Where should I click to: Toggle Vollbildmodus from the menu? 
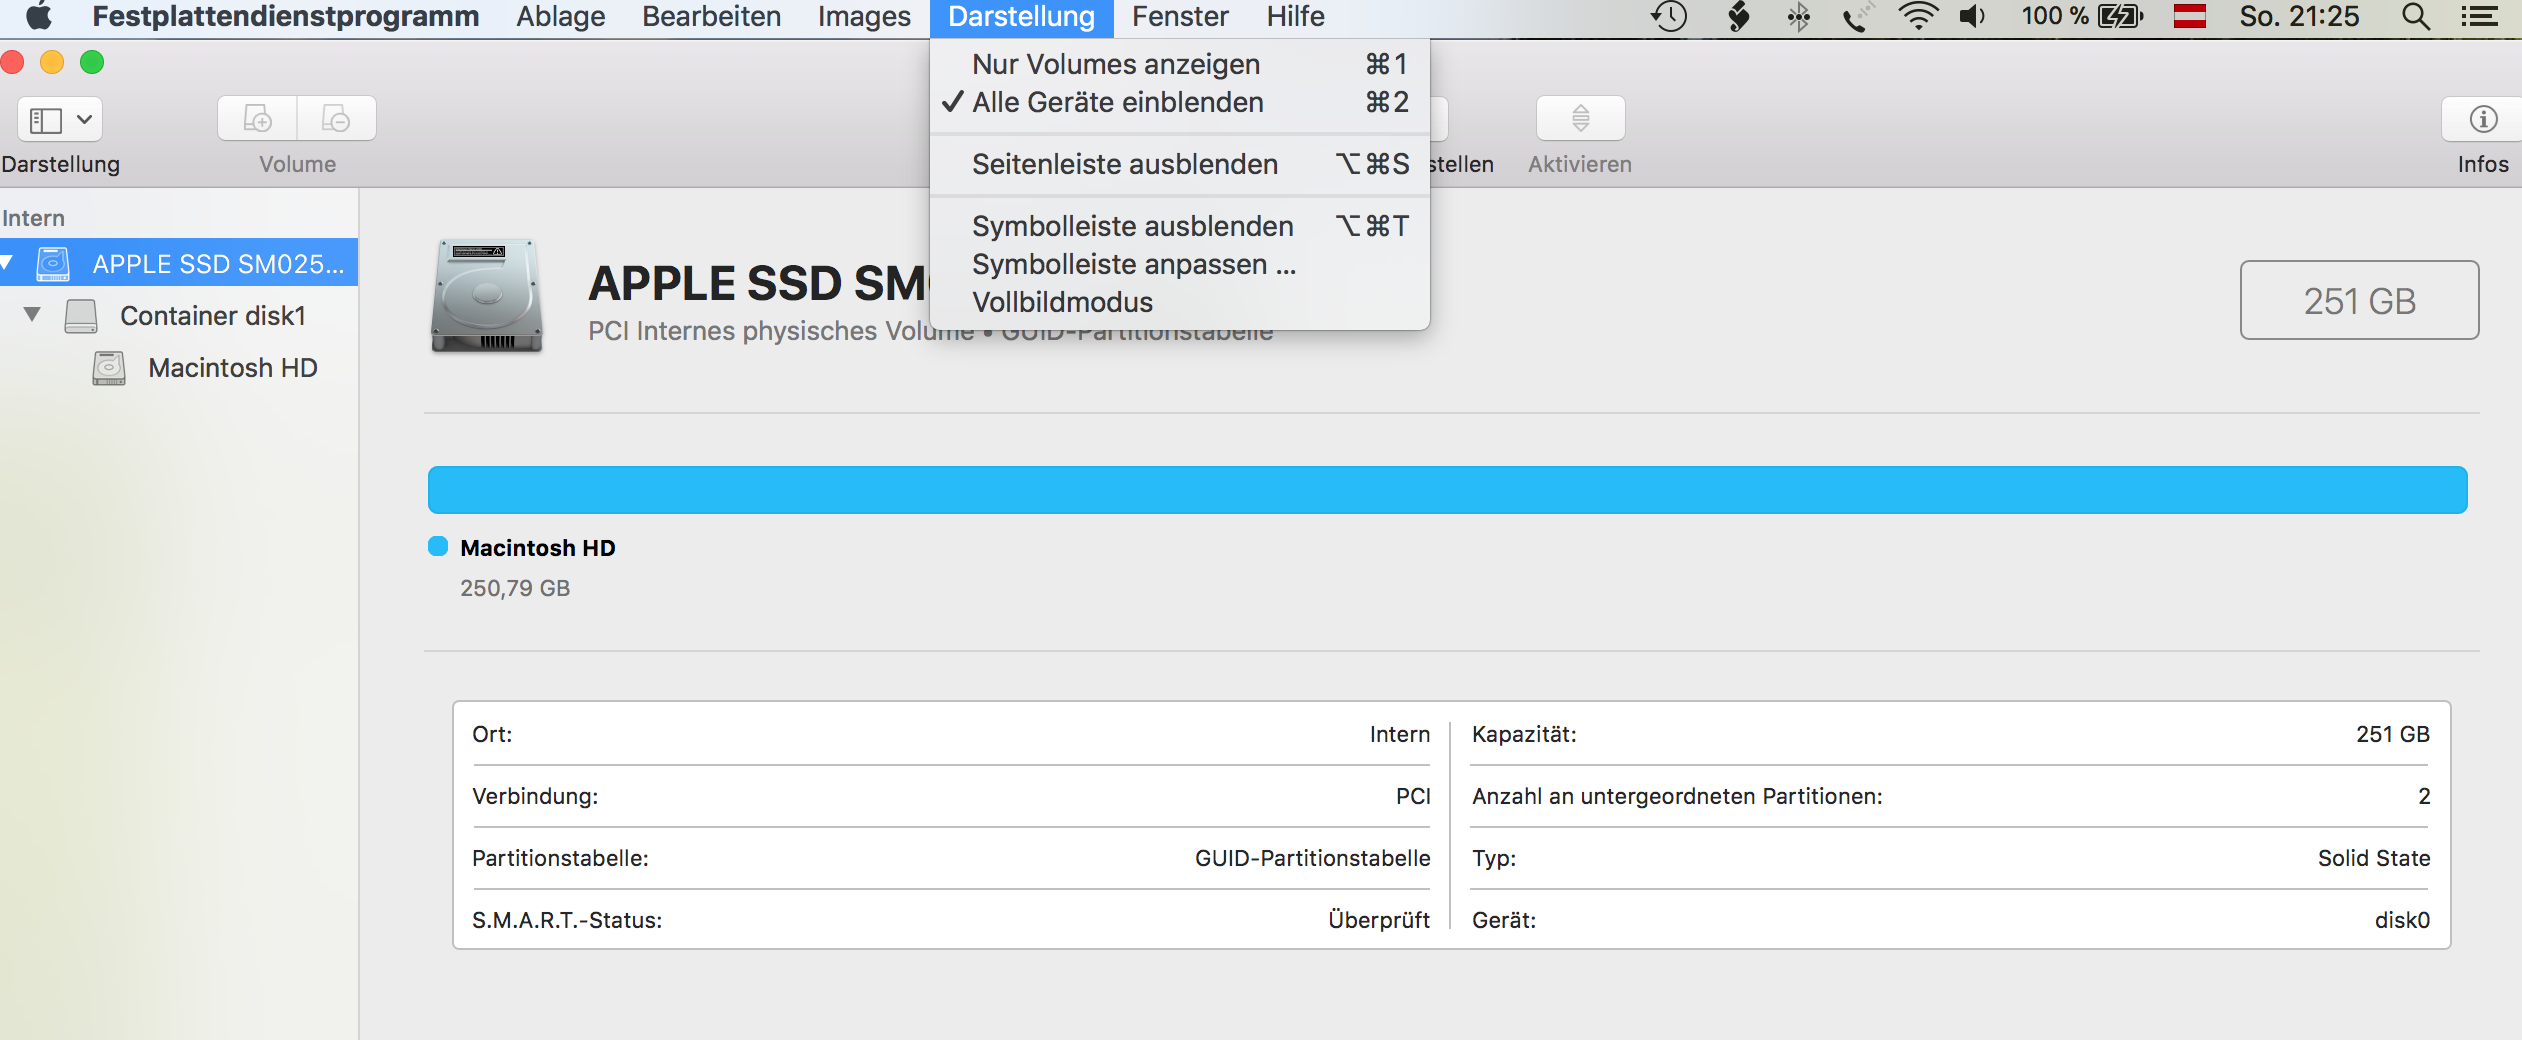[1179, 302]
